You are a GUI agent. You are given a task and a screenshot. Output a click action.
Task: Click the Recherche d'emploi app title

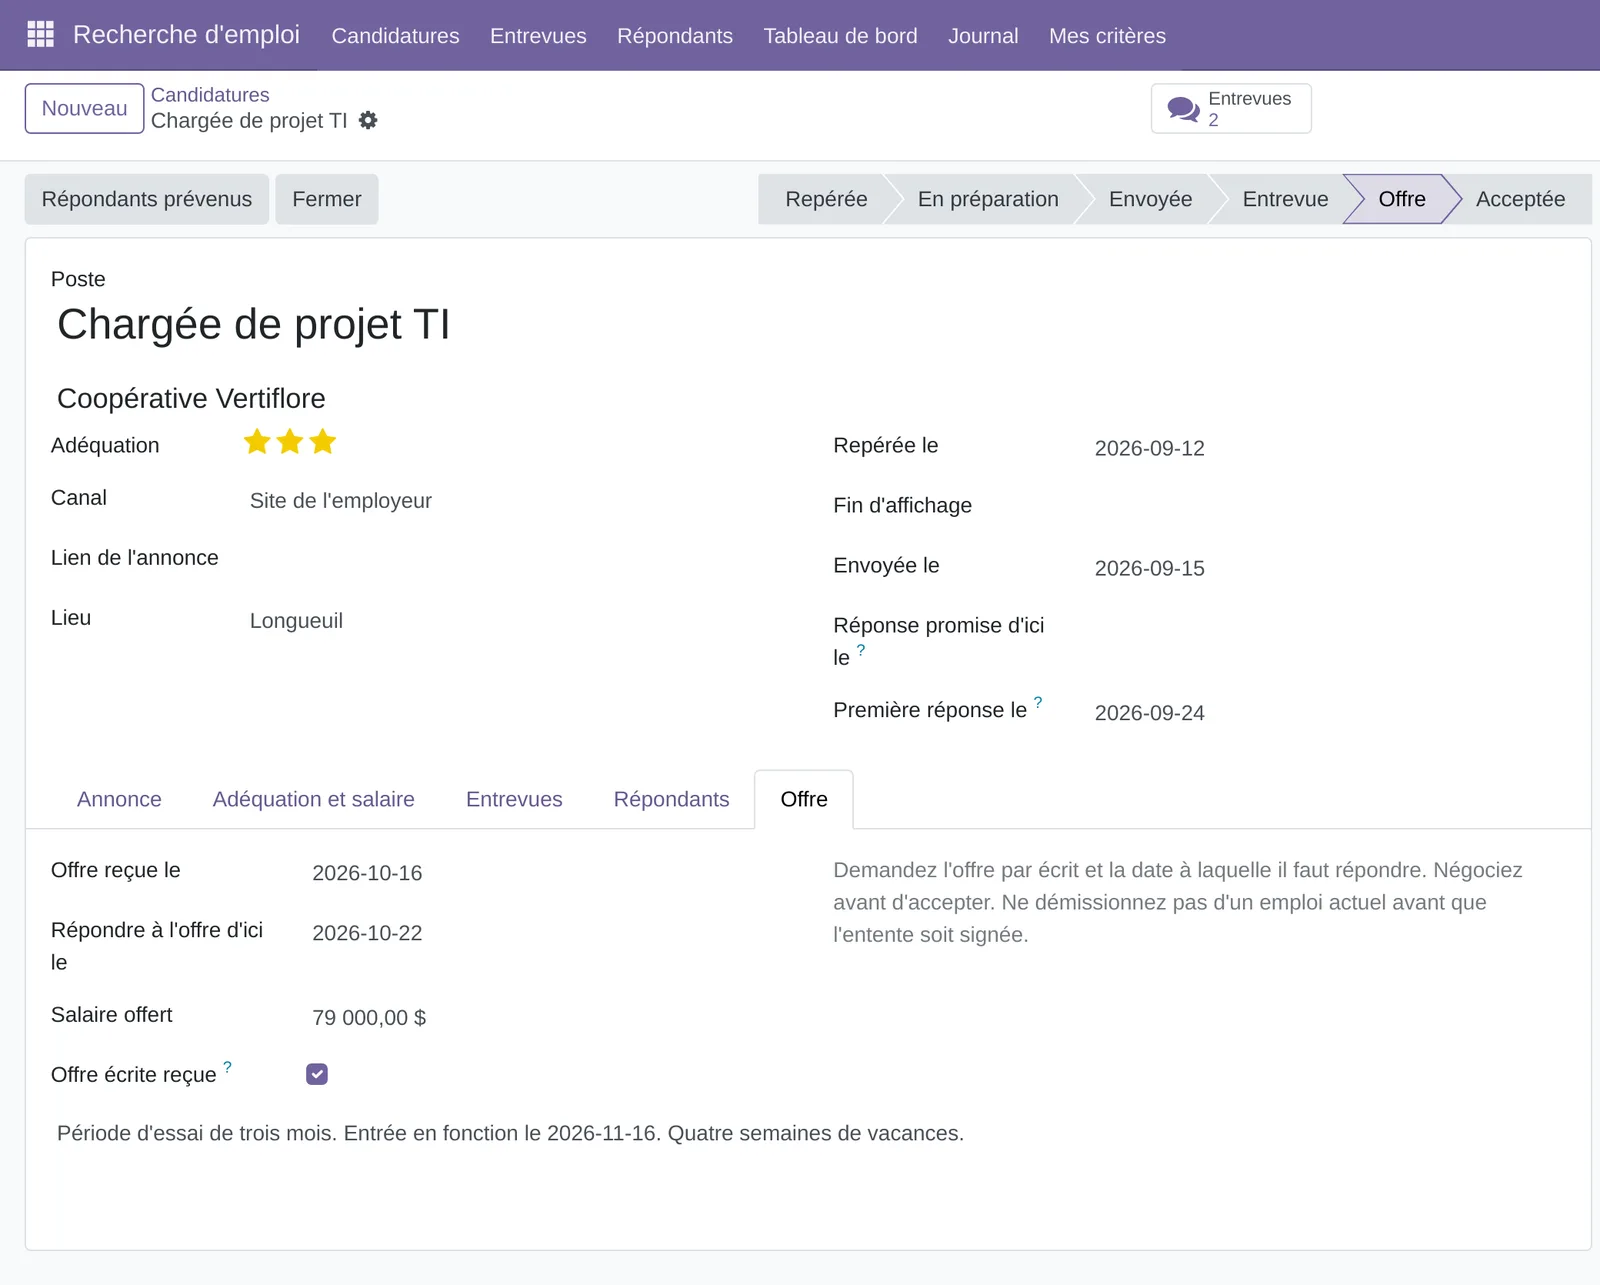(186, 35)
